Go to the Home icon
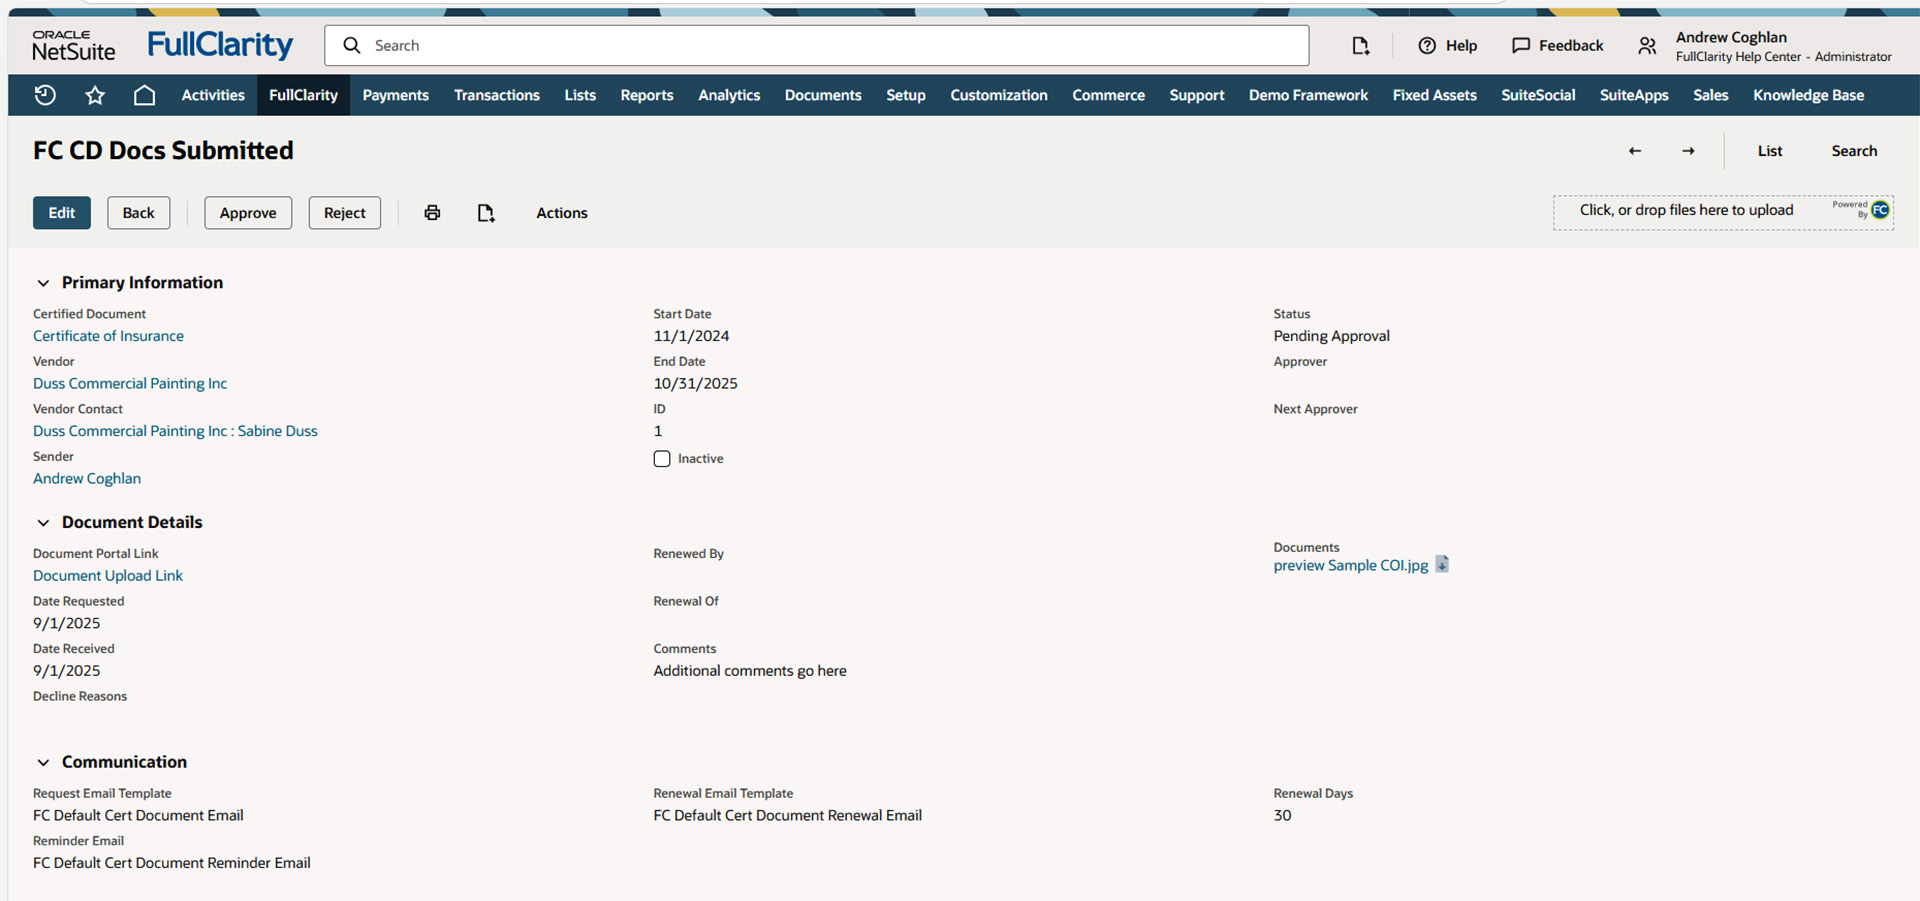The height and width of the screenshot is (901, 1920). [144, 95]
